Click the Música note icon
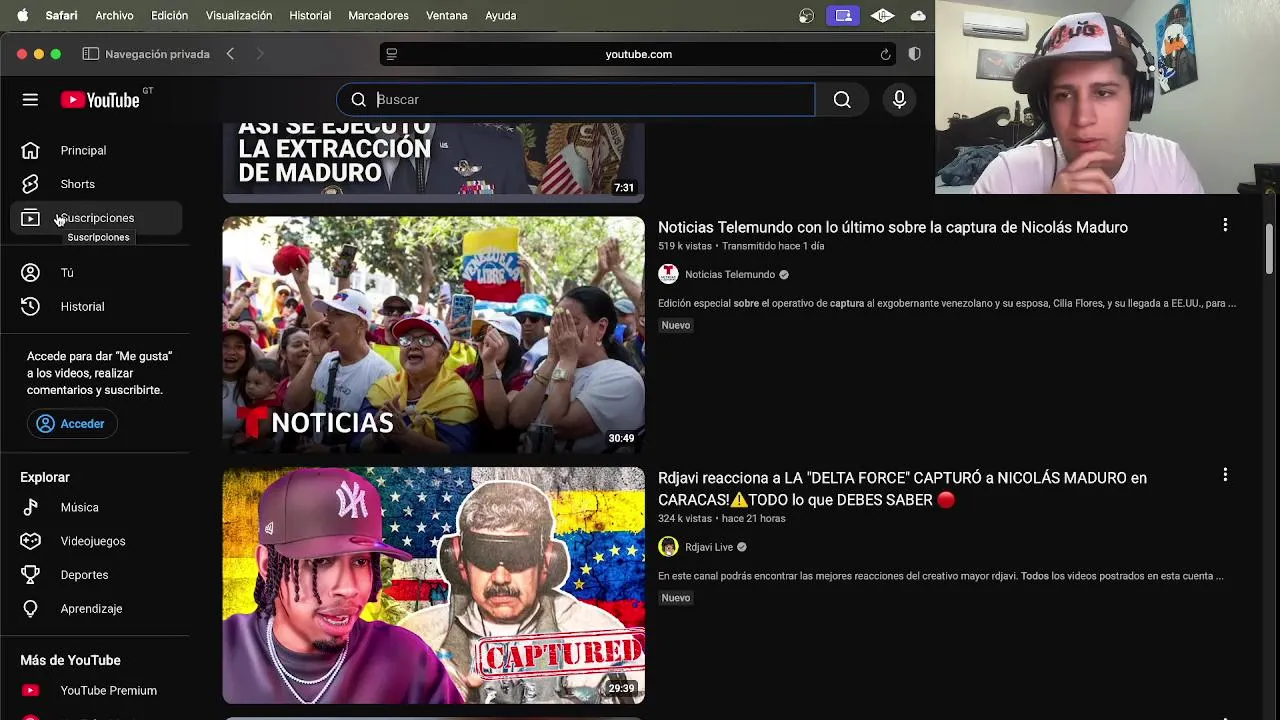Image resolution: width=1280 pixels, height=720 pixels. [30, 507]
